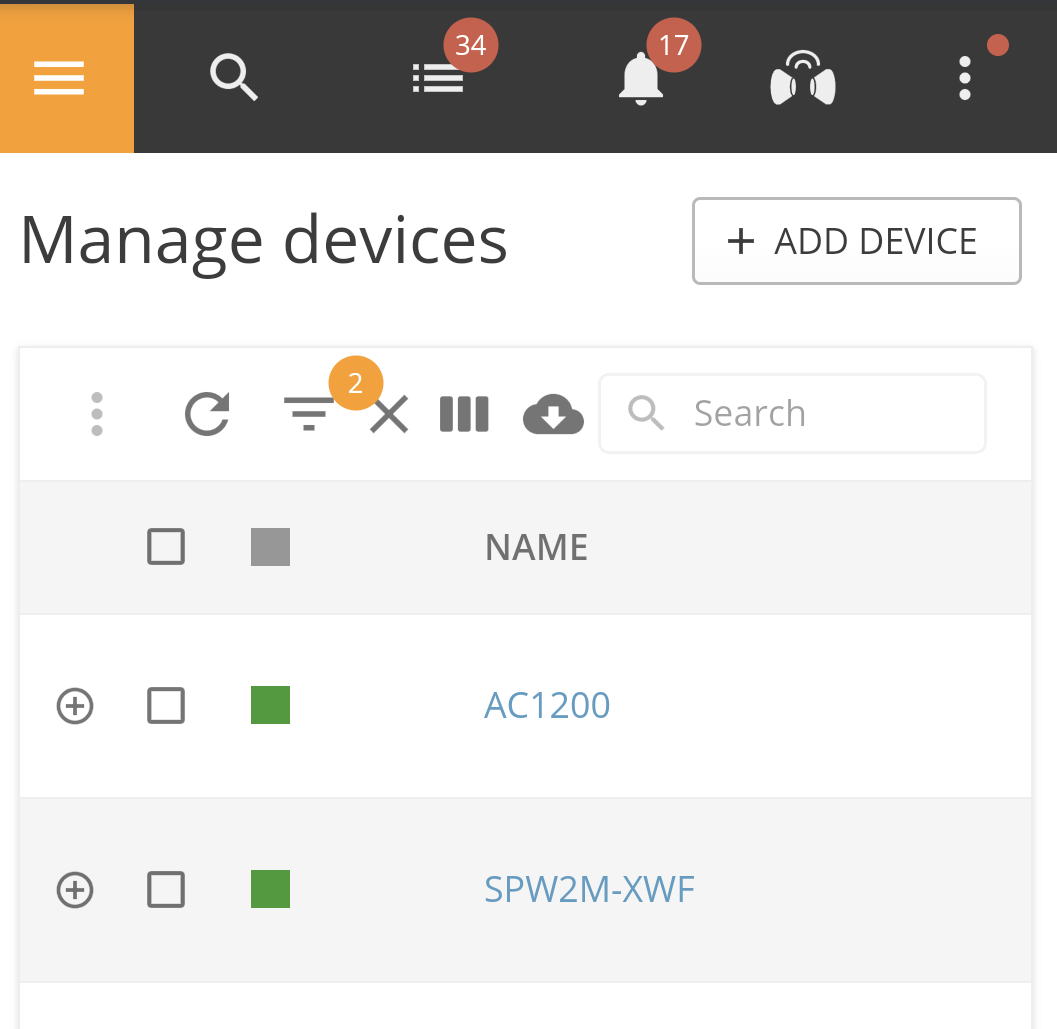This screenshot has height=1029, width=1057.
Task: Check the SPW2M-XWF row checkbox
Action: 166,890
